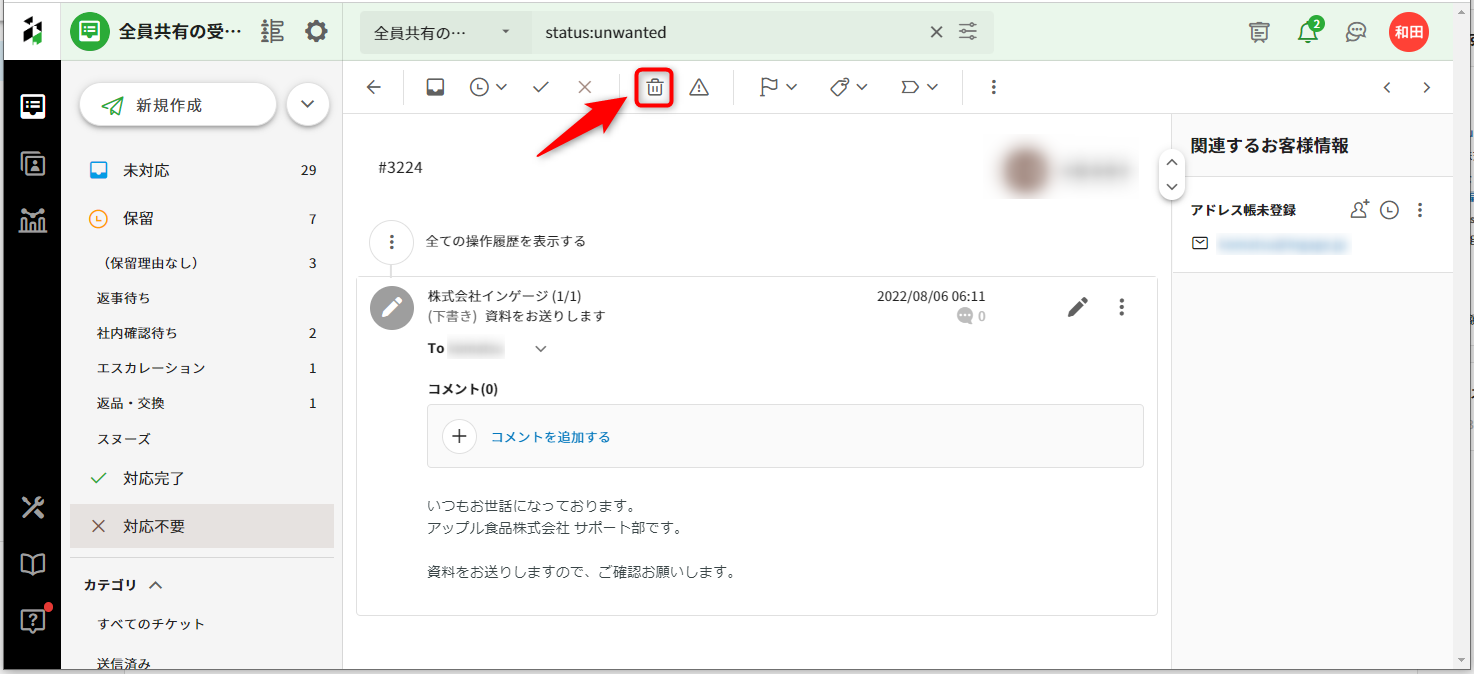The image size is (1474, 674).
Task: Expand the recipient details chevron next to To
Action: coord(541,349)
